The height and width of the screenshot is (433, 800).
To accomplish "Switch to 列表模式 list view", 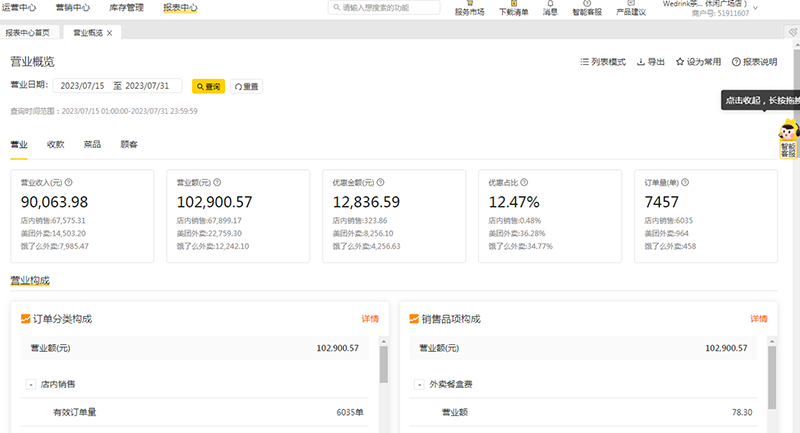I will (x=603, y=62).
